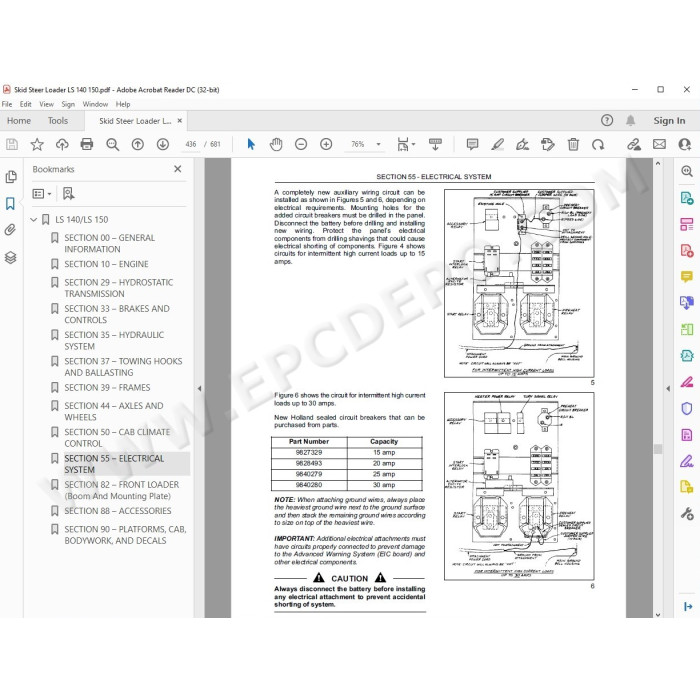The height and width of the screenshot is (700, 700).
Task: Add a sticky note comment
Action: [x=472, y=144]
